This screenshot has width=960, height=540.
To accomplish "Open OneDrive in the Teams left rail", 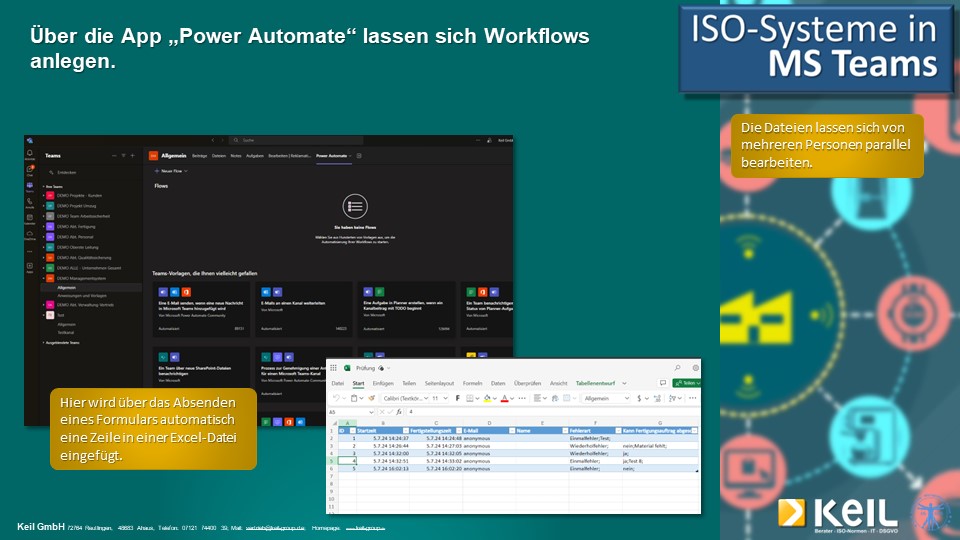I will click(30, 234).
